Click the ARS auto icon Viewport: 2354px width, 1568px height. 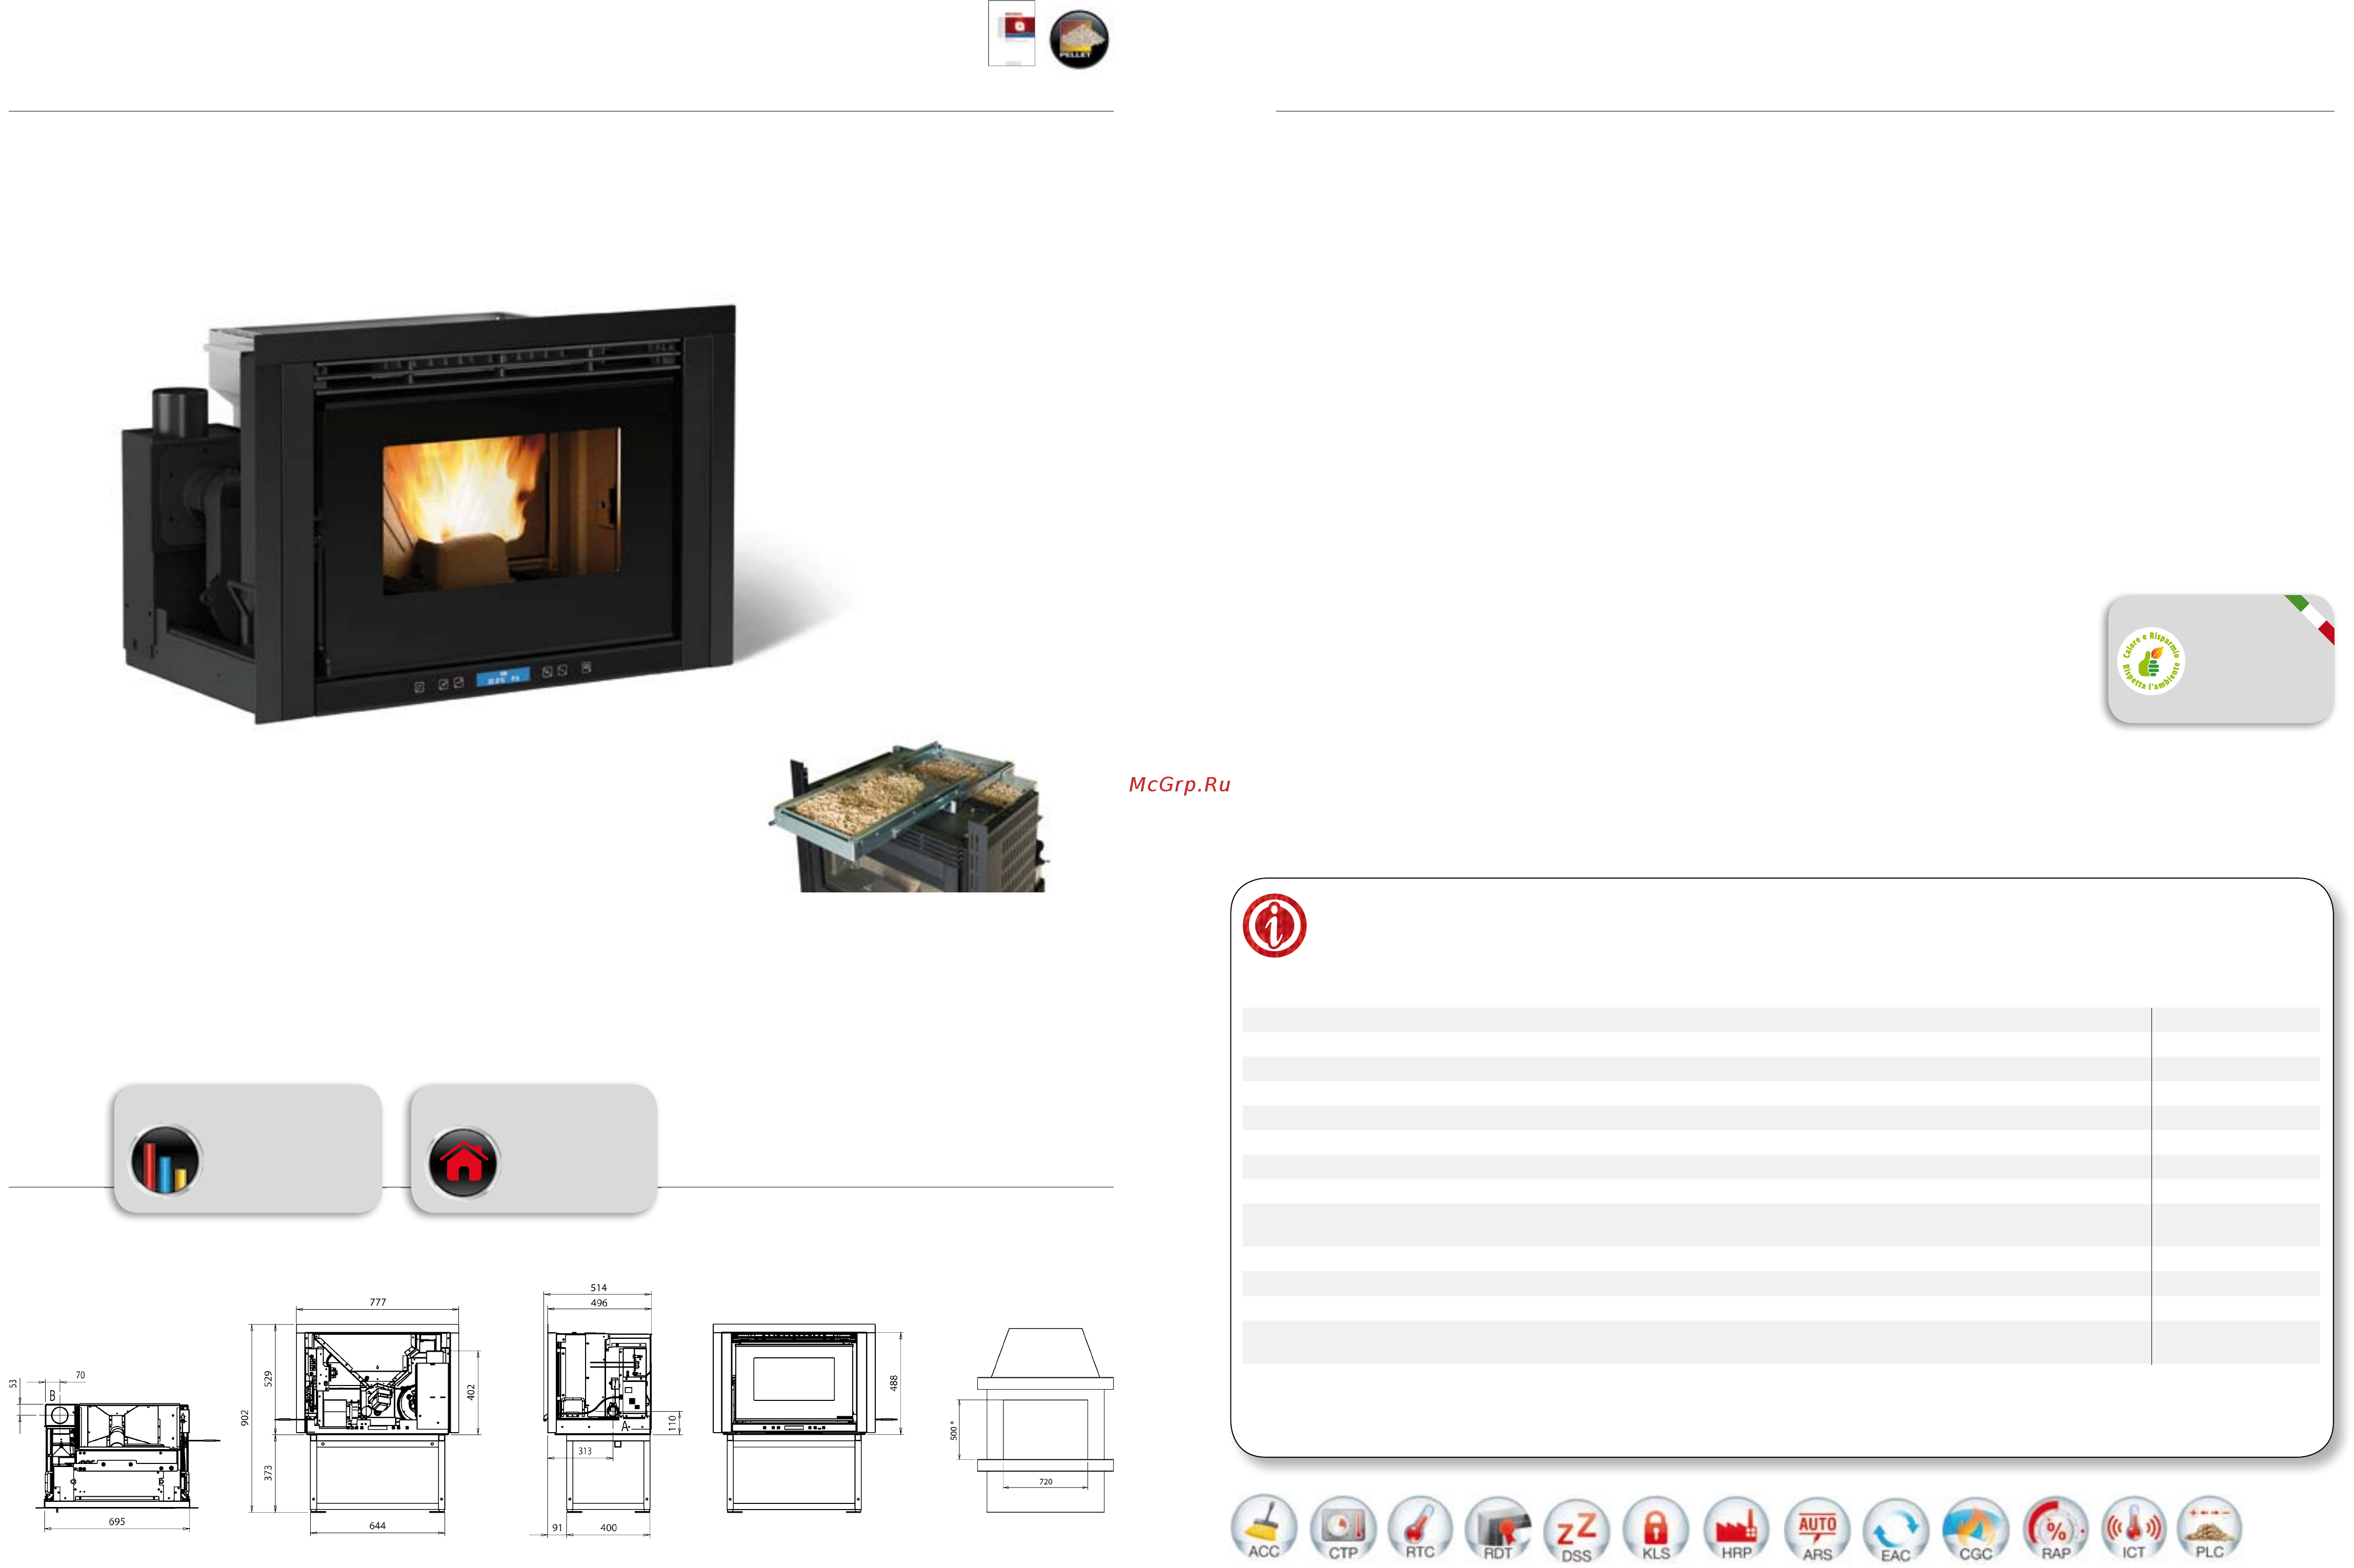1817,1528
